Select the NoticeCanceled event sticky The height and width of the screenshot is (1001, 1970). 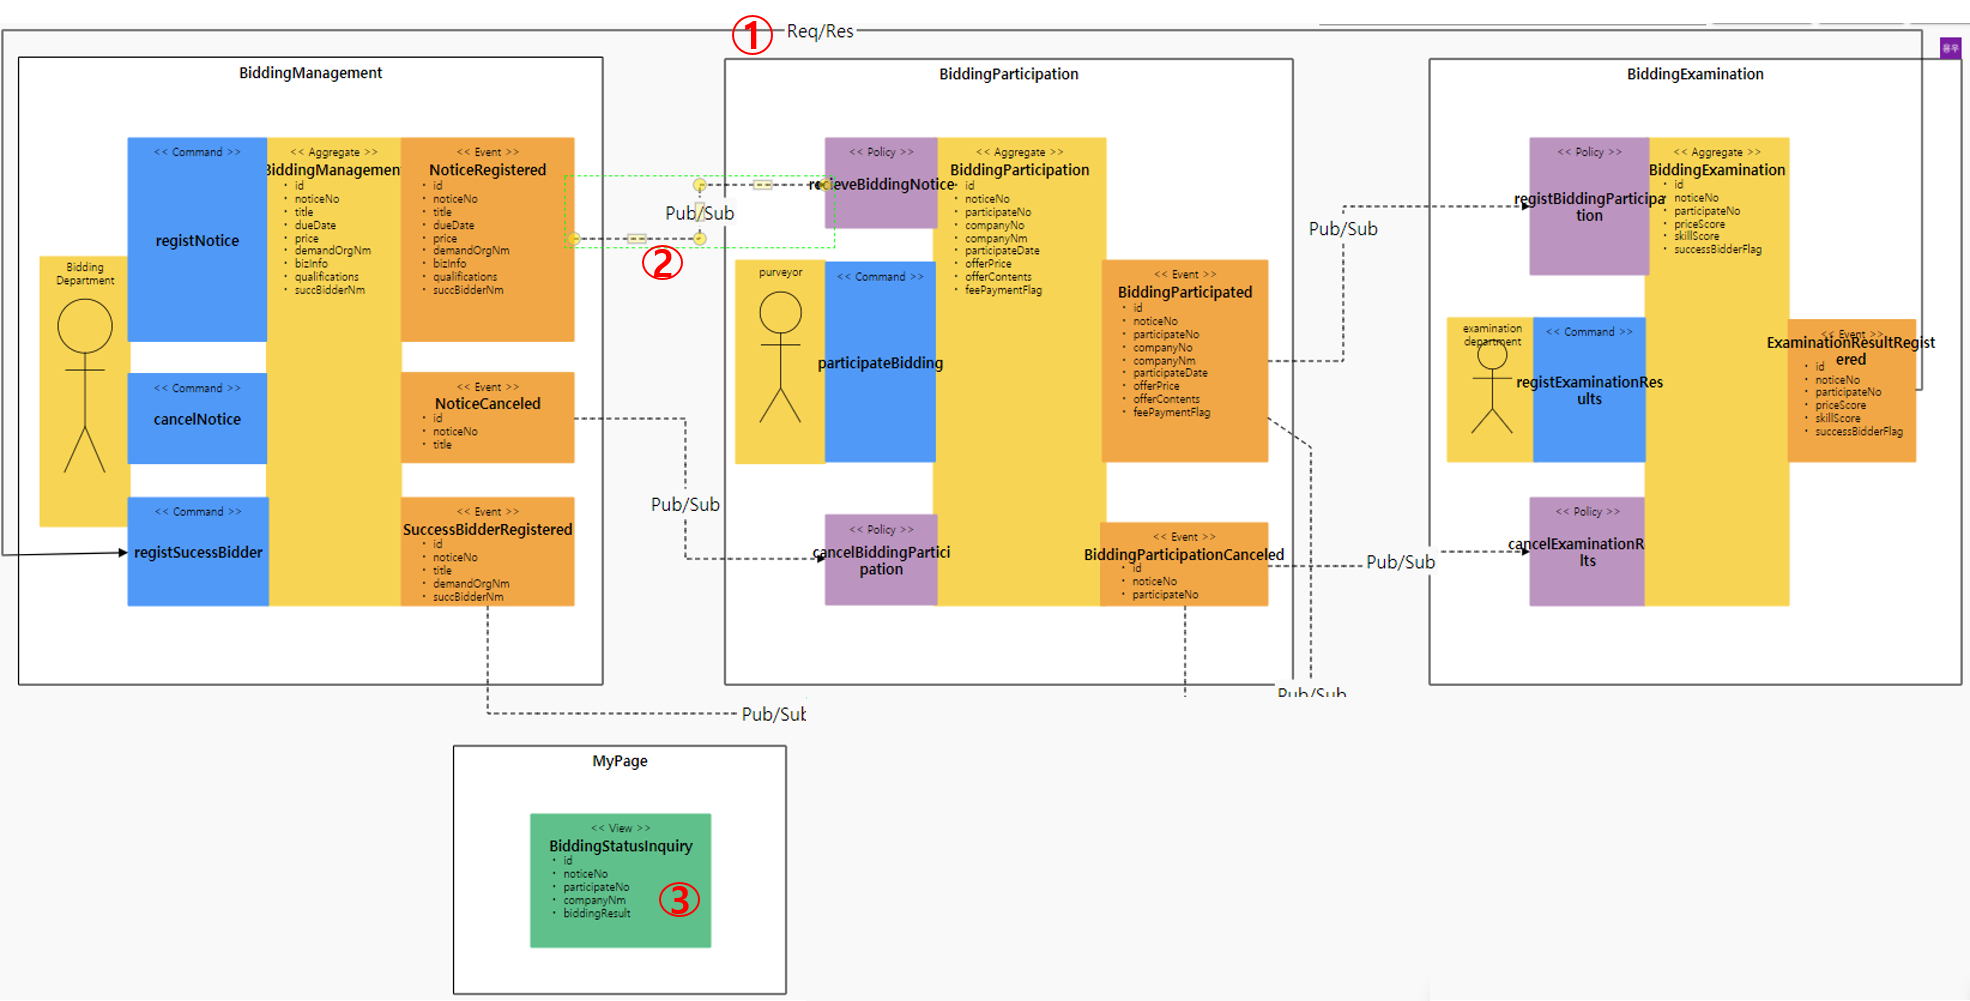click(x=488, y=417)
